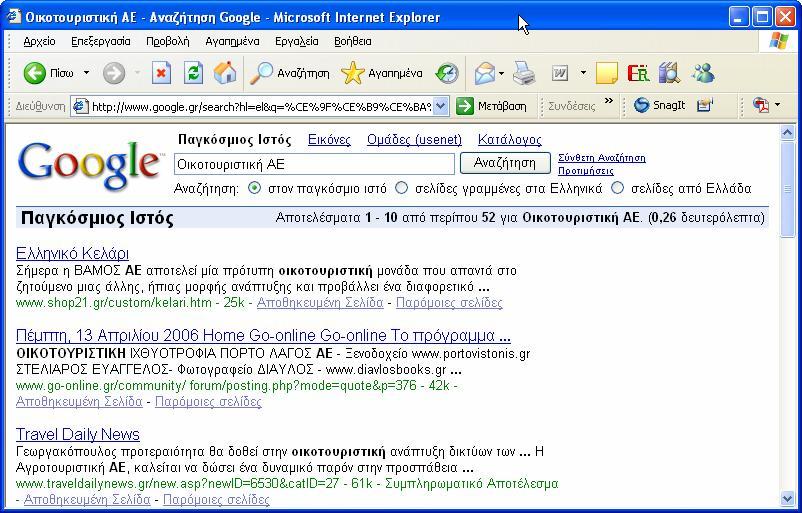Open the Αγαπημένα star toolbar button
The image size is (802, 513).
382,74
